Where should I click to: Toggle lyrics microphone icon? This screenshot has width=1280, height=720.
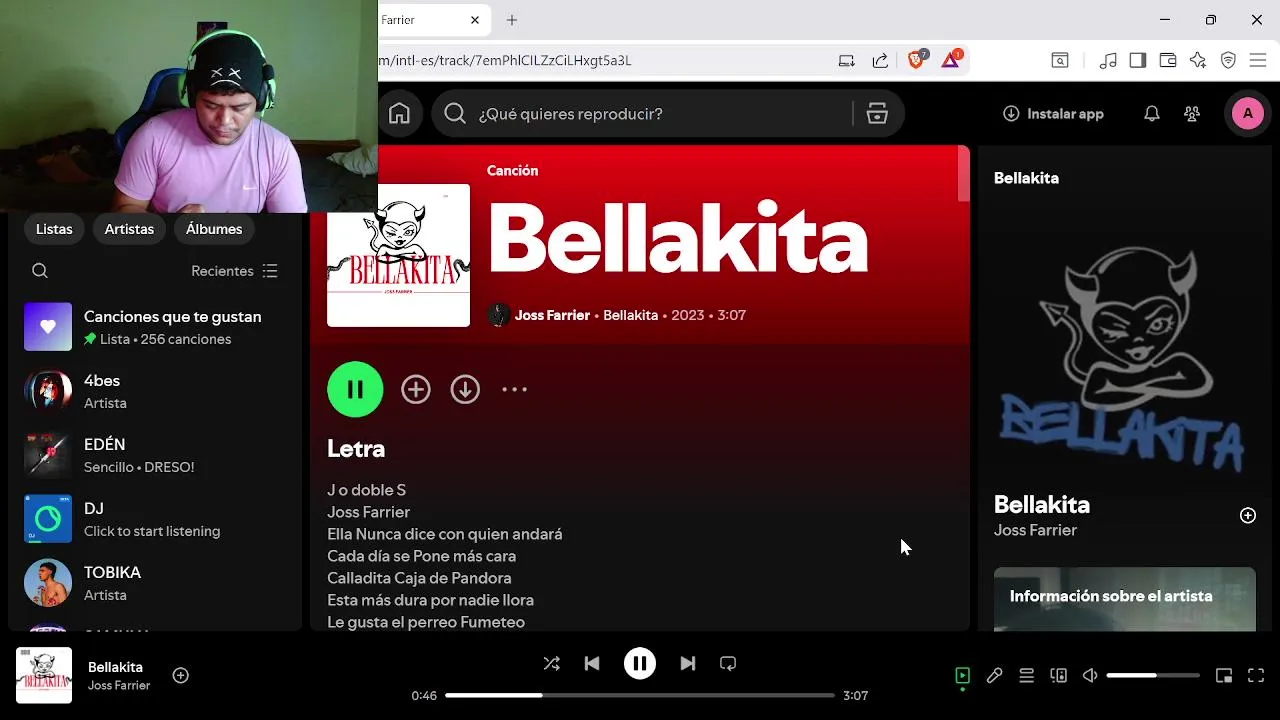(994, 676)
